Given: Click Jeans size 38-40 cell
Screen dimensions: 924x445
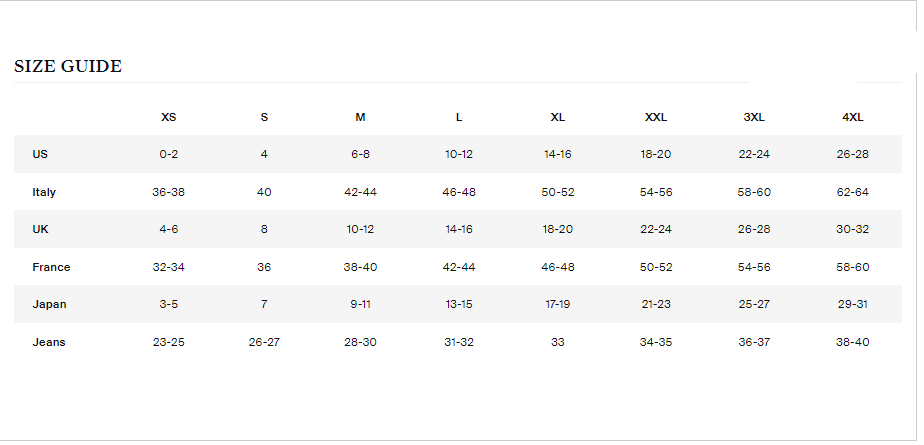Looking at the screenshot, I should click(x=852, y=342).
